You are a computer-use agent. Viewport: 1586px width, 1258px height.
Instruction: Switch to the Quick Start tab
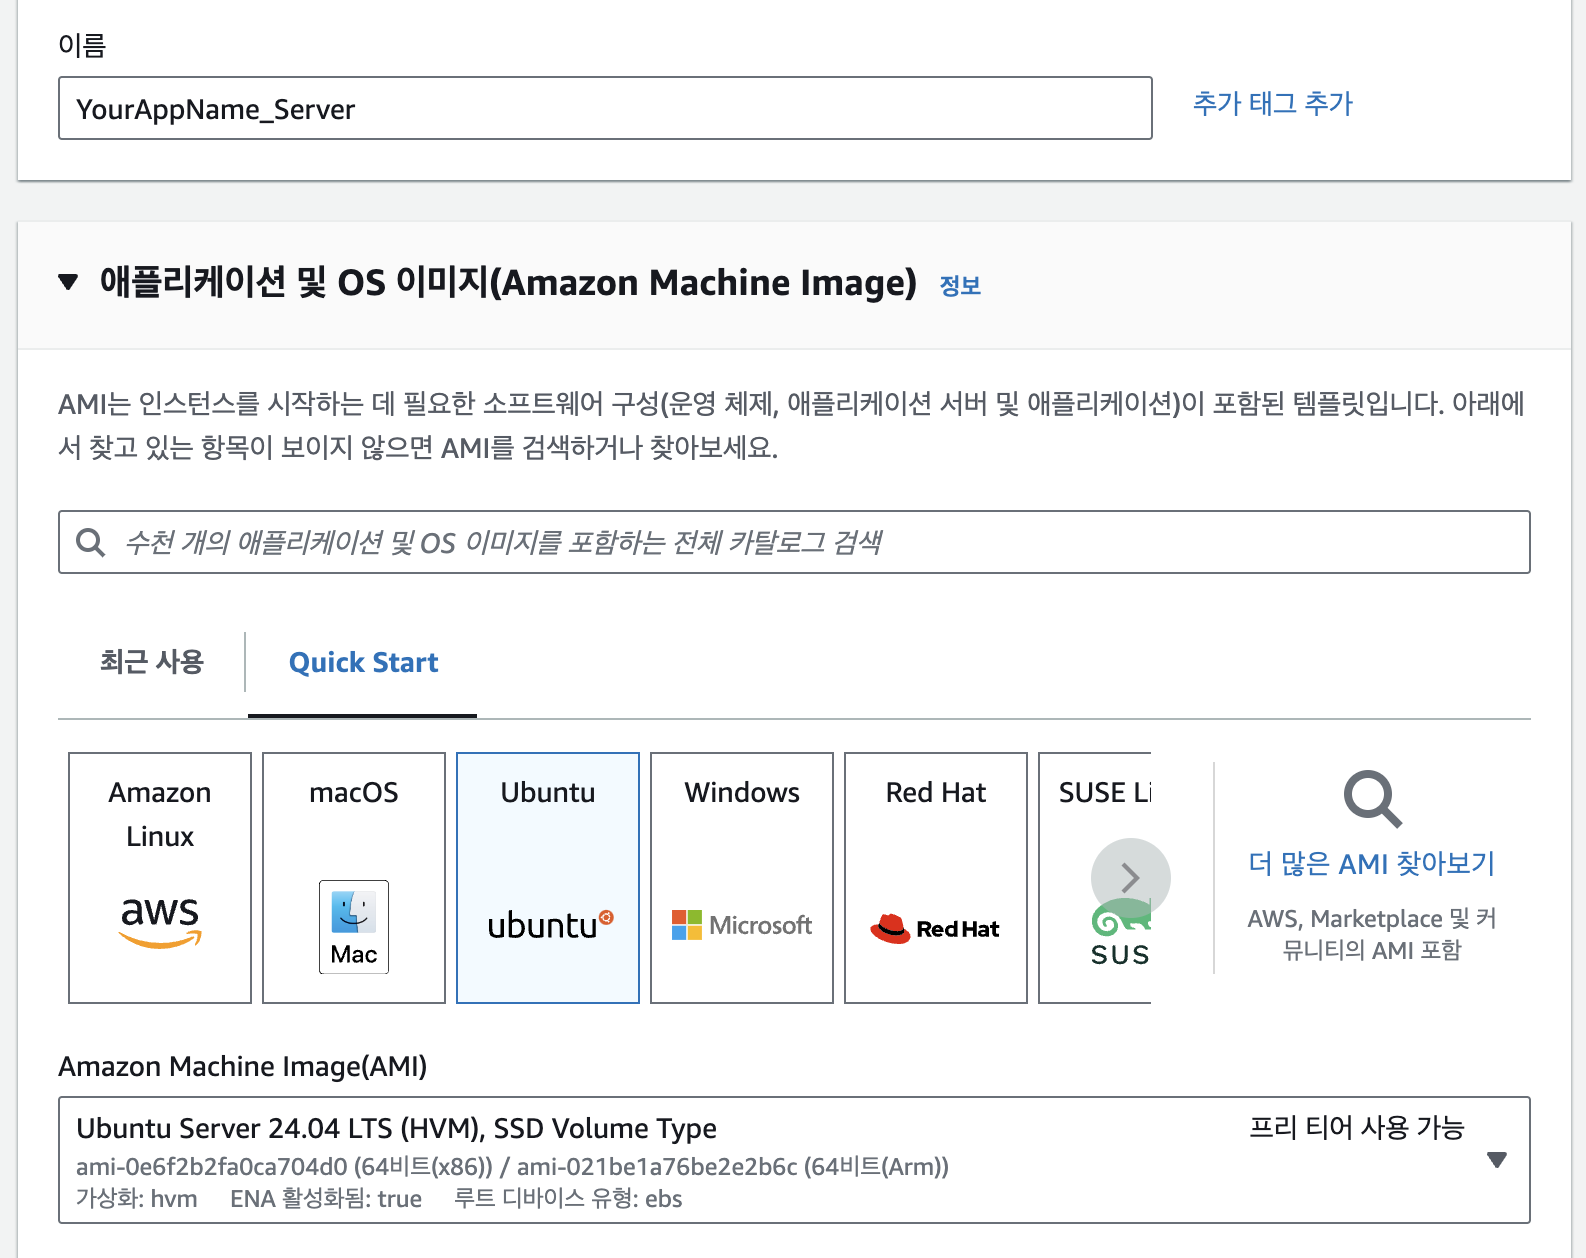363,662
